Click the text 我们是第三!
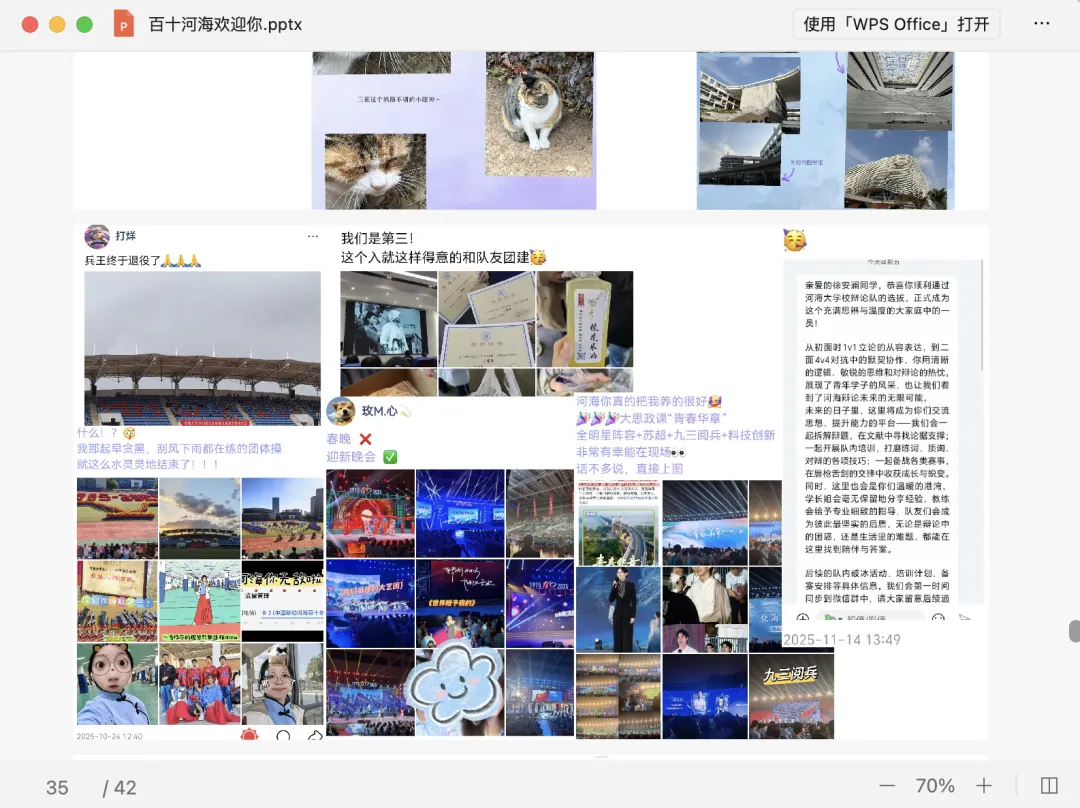Screen dimensions: 1080x808 [x=377, y=238]
